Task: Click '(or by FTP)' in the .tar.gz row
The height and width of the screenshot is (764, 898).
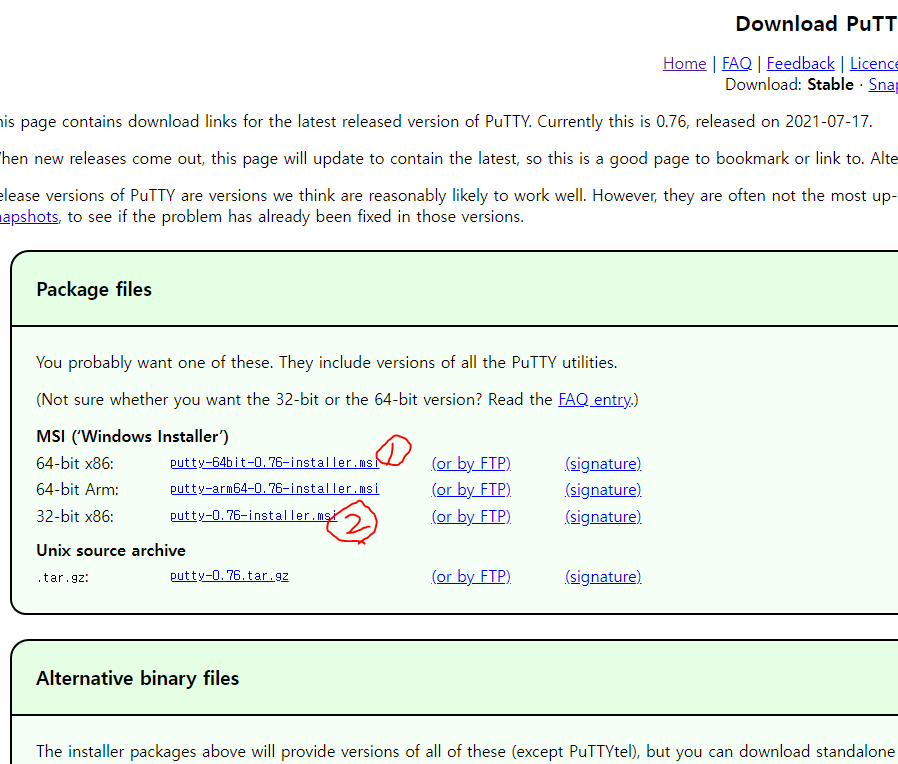Action: pos(471,576)
